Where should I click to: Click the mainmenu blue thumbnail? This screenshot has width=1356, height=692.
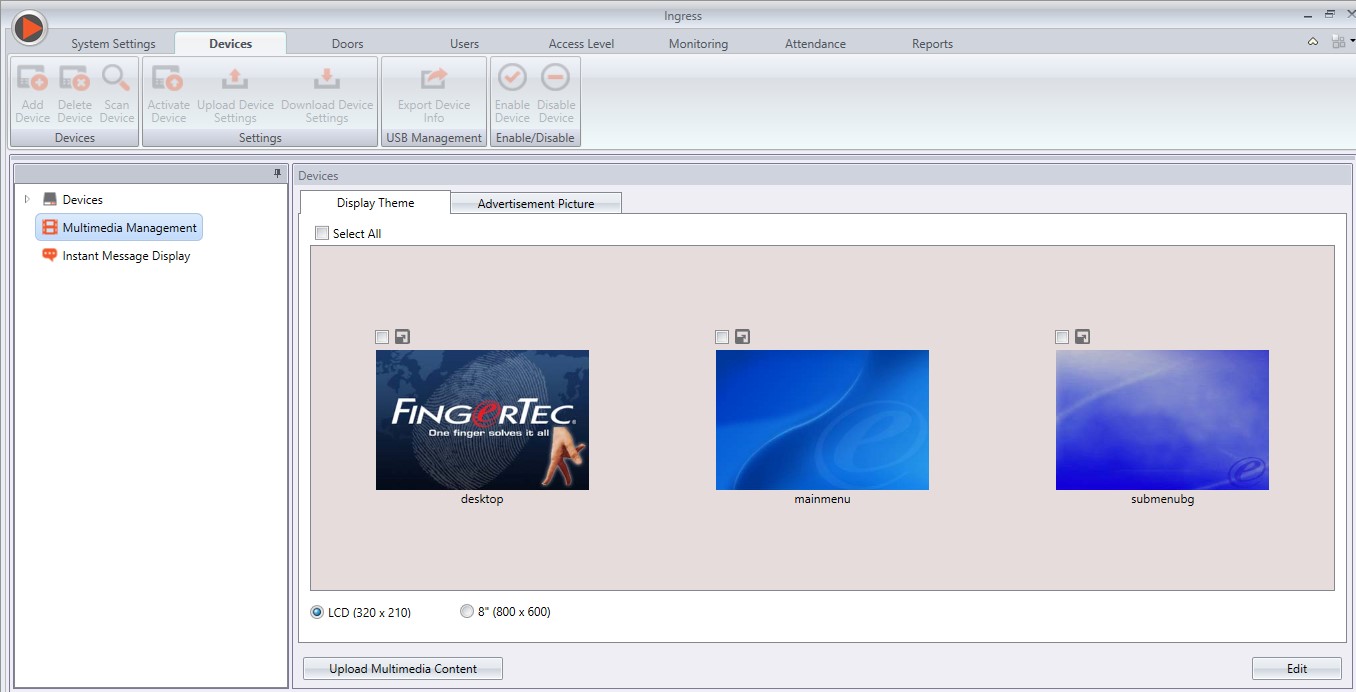(x=822, y=420)
